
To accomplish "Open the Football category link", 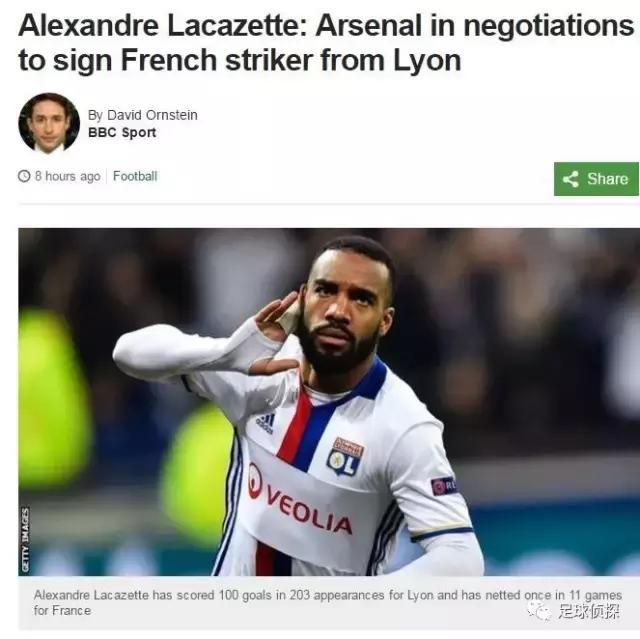I will (x=135, y=176).
